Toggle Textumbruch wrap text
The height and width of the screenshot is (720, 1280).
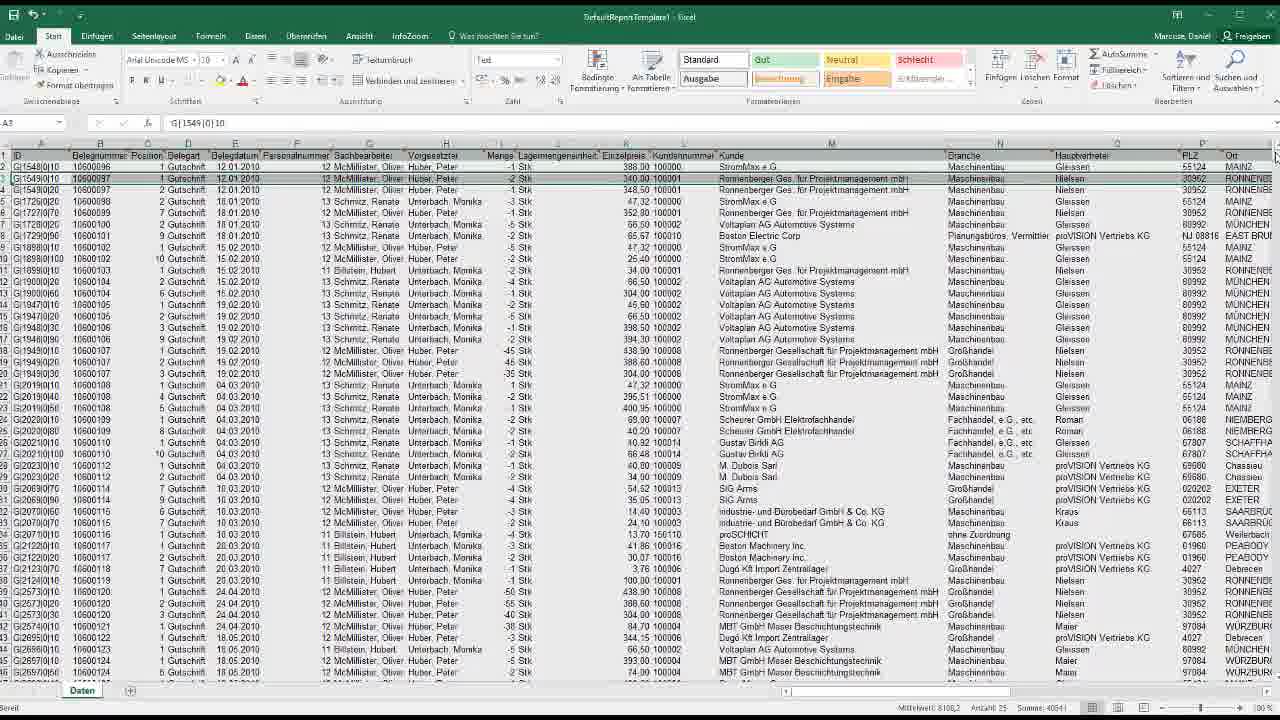382,60
